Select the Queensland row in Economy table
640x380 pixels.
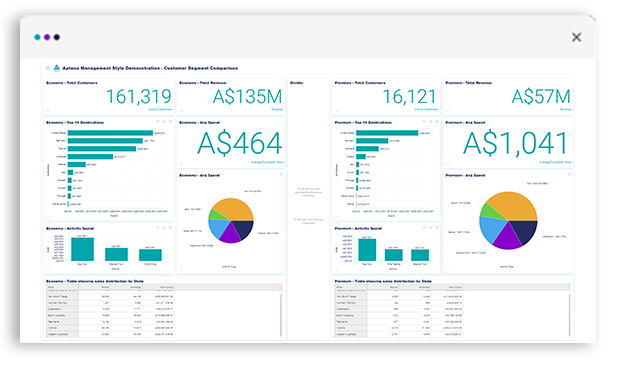[110, 309]
